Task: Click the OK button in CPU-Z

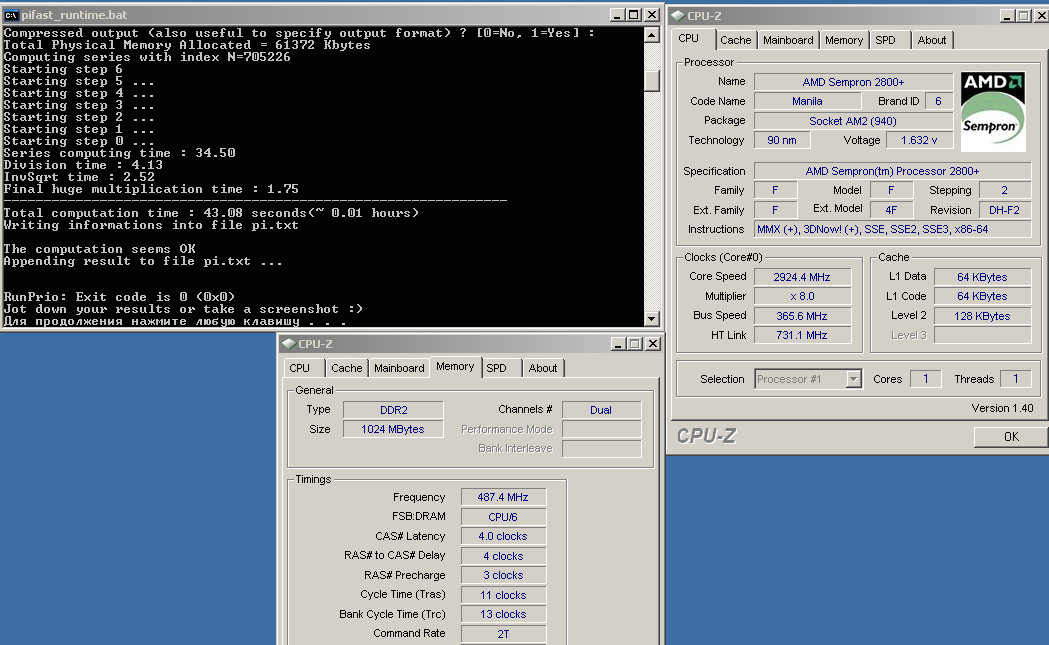Action: click(1011, 436)
